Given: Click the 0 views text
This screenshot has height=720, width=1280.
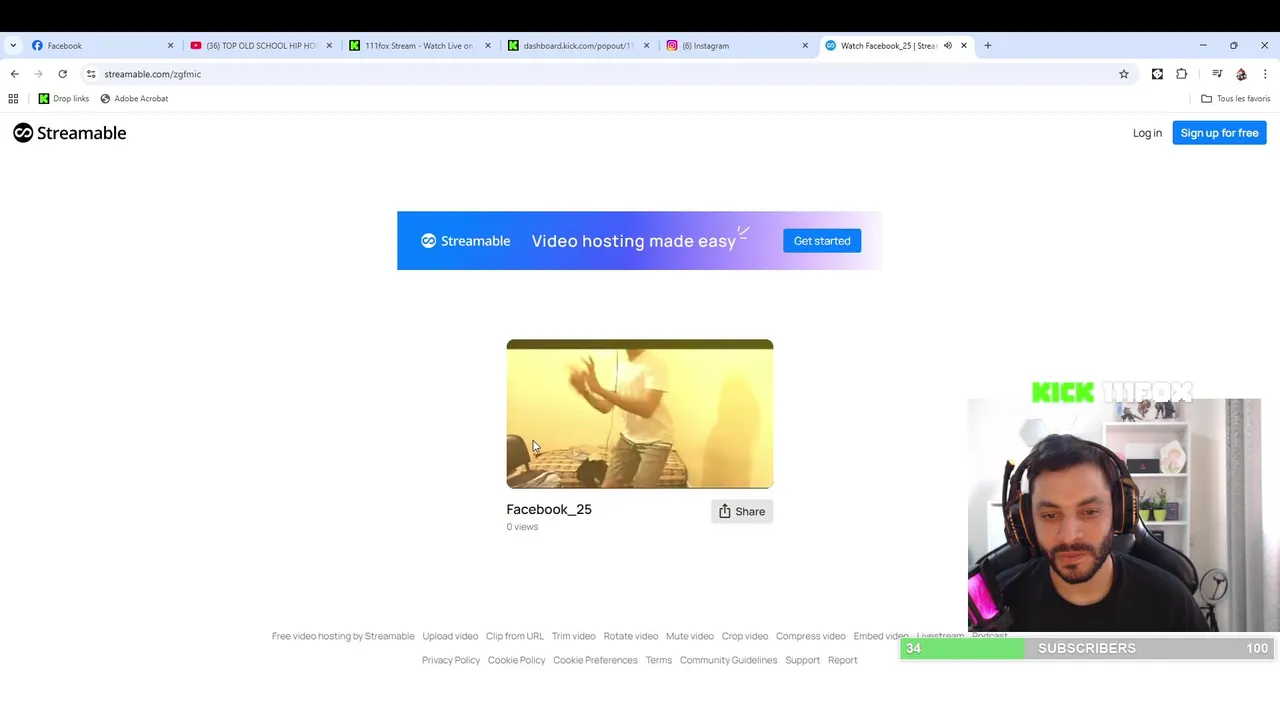Looking at the screenshot, I should [x=522, y=527].
